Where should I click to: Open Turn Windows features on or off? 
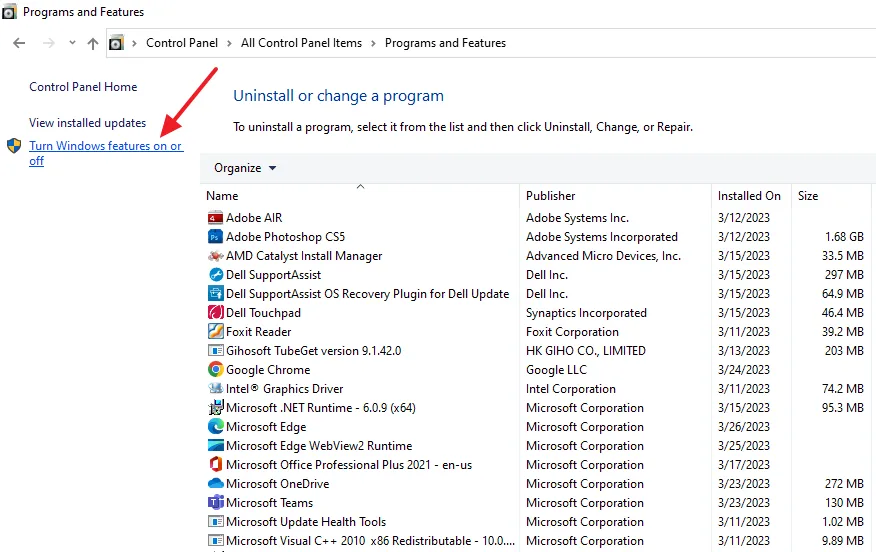[106, 153]
